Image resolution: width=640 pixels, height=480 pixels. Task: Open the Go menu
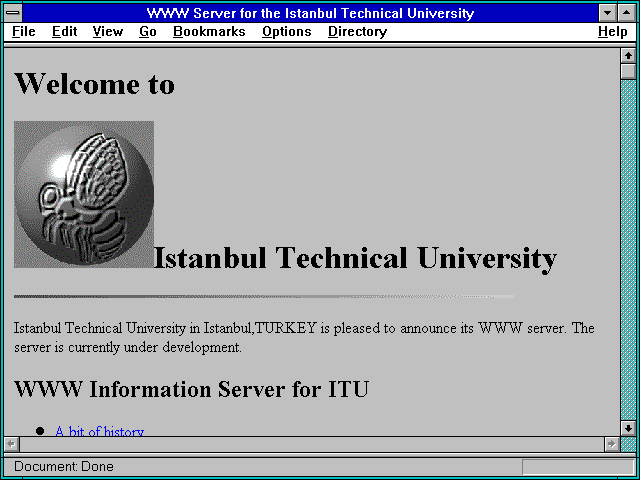(x=148, y=32)
